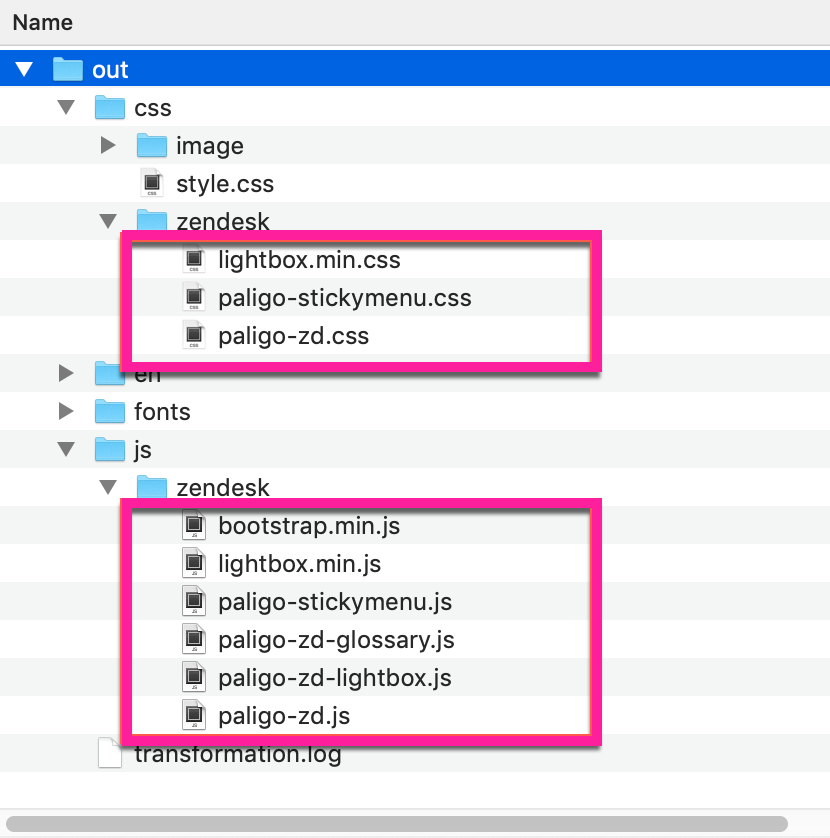Screen dimensions: 830x838
Task: Click the paligo-stickymenu.css file icon
Action: tap(194, 297)
